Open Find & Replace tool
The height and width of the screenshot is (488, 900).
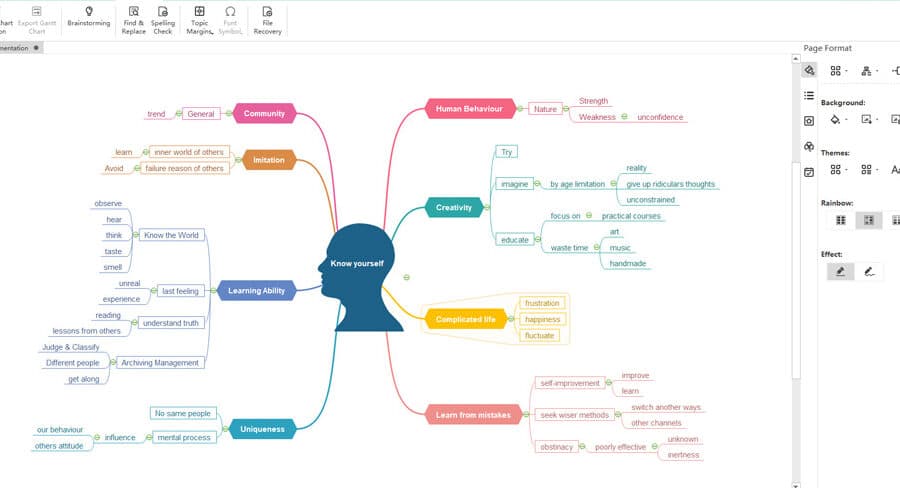(133, 21)
